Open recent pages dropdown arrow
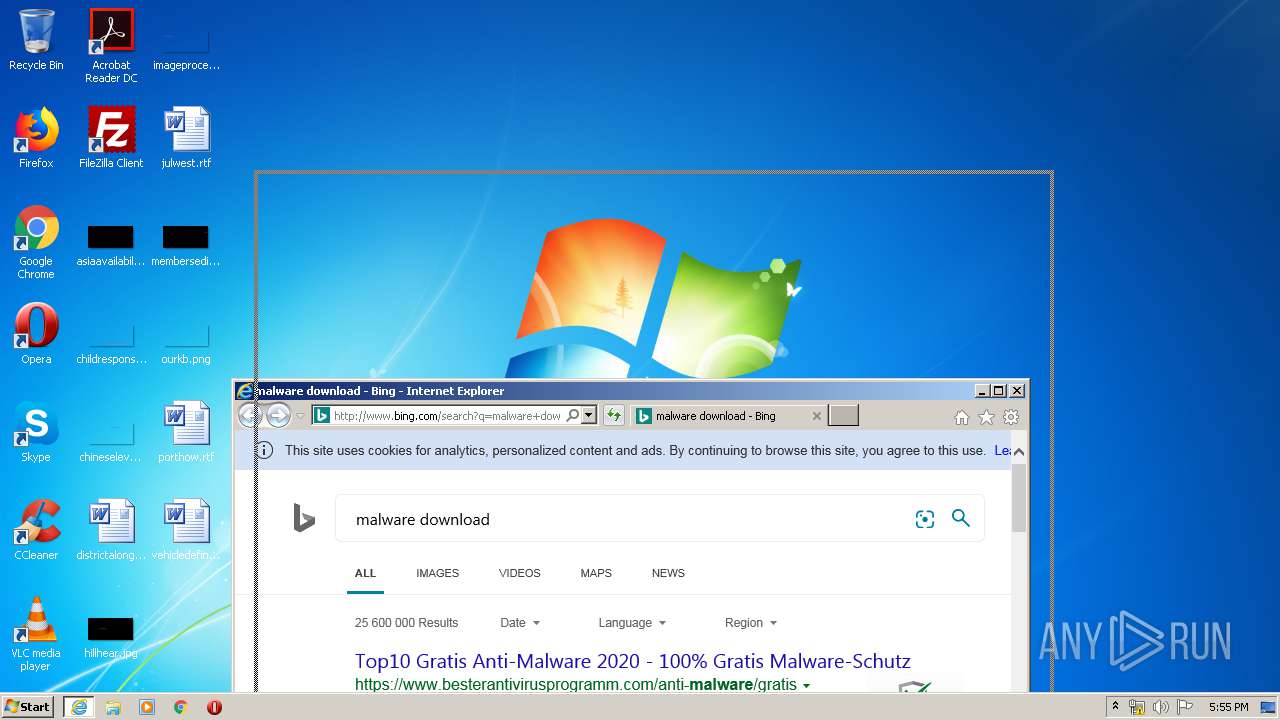 click(x=300, y=417)
